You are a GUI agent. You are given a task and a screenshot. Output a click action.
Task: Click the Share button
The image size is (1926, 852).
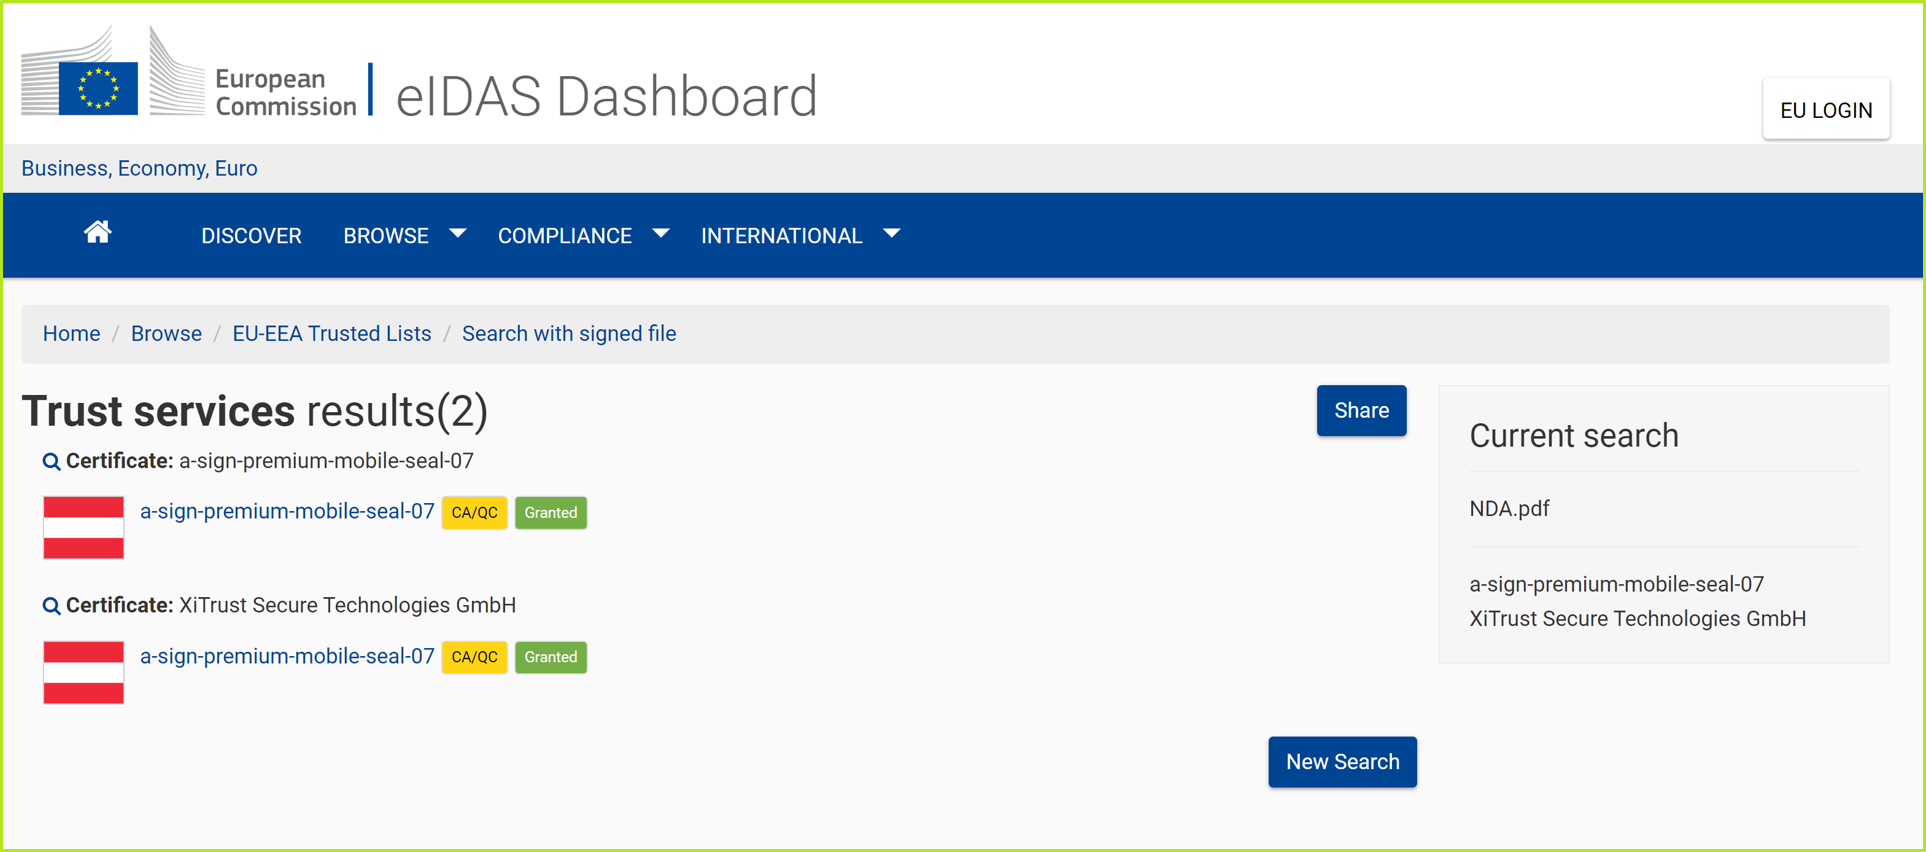tap(1360, 411)
